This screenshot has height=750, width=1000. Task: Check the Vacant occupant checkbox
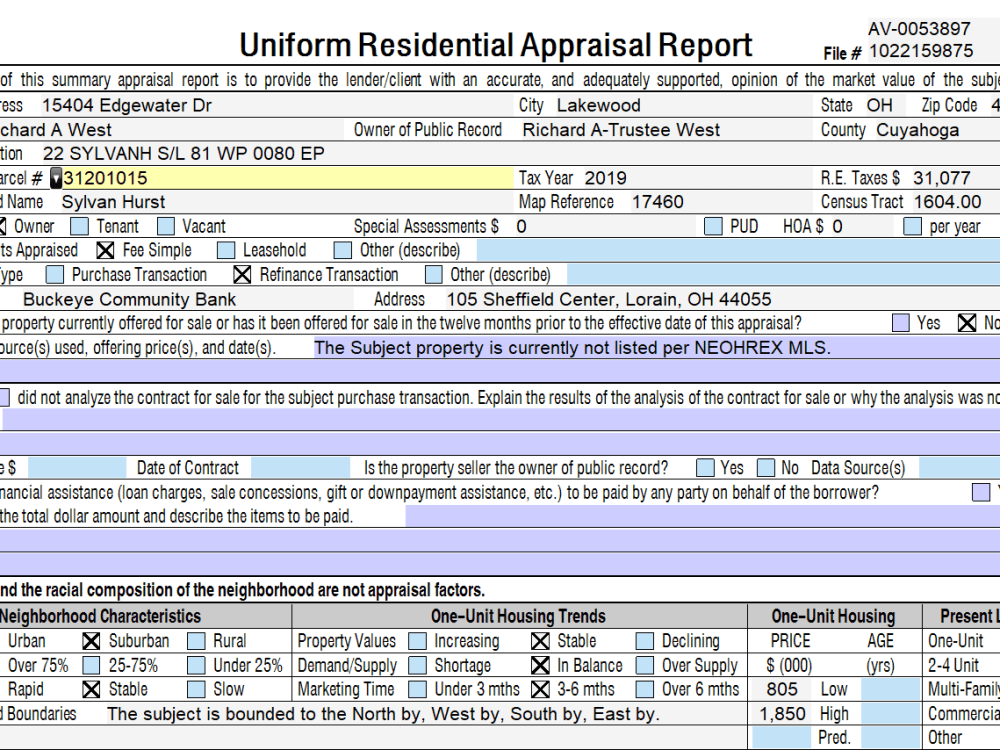(x=166, y=226)
